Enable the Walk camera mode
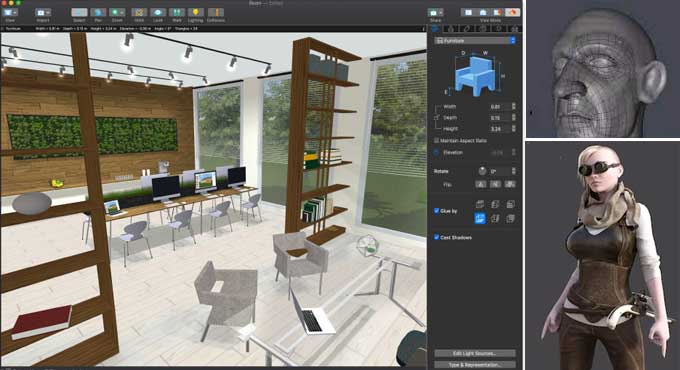 177,13
